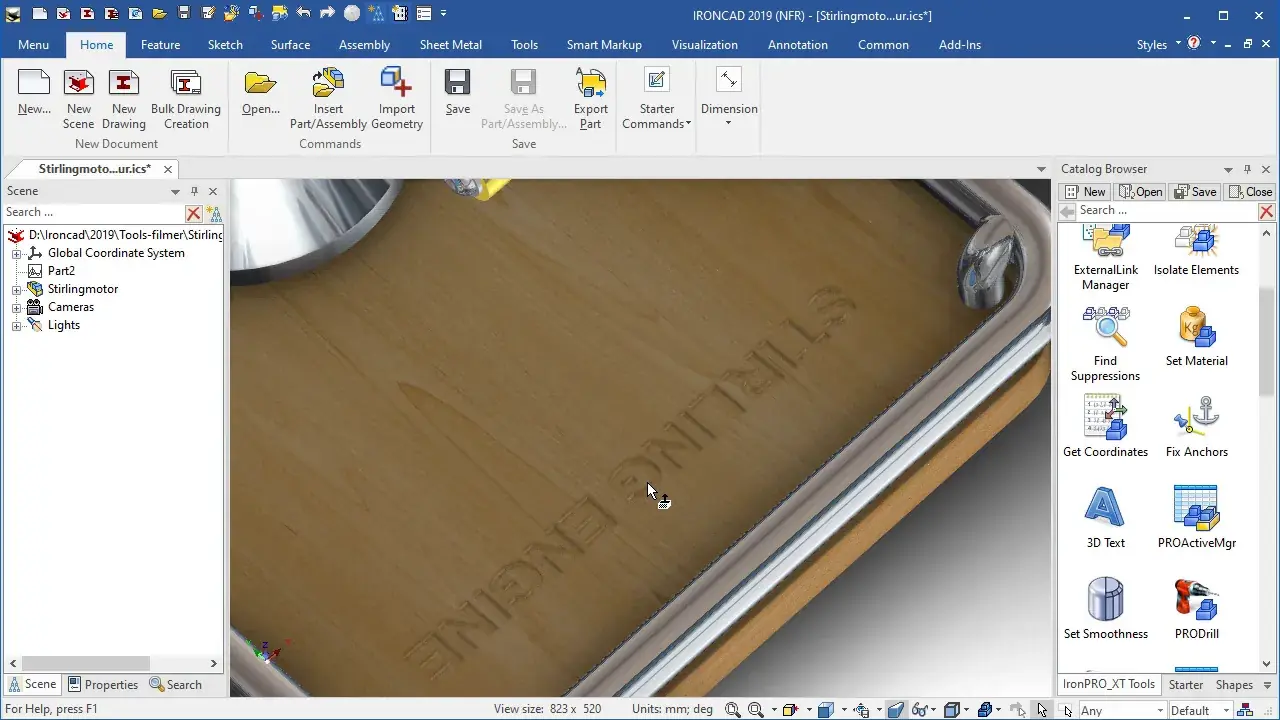This screenshot has width=1280, height=720.
Task: Toggle the arrow select mode in status bar
Action: click(1042, 710)
